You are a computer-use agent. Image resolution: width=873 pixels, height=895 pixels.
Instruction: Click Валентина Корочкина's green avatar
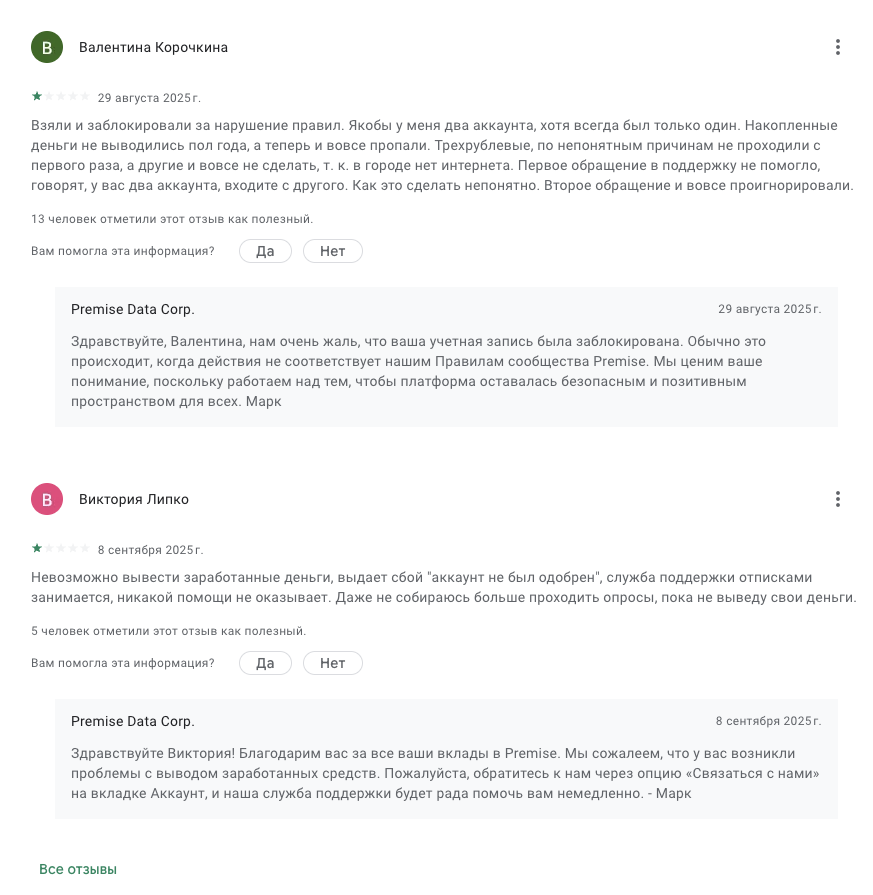[x=47, y=47]
